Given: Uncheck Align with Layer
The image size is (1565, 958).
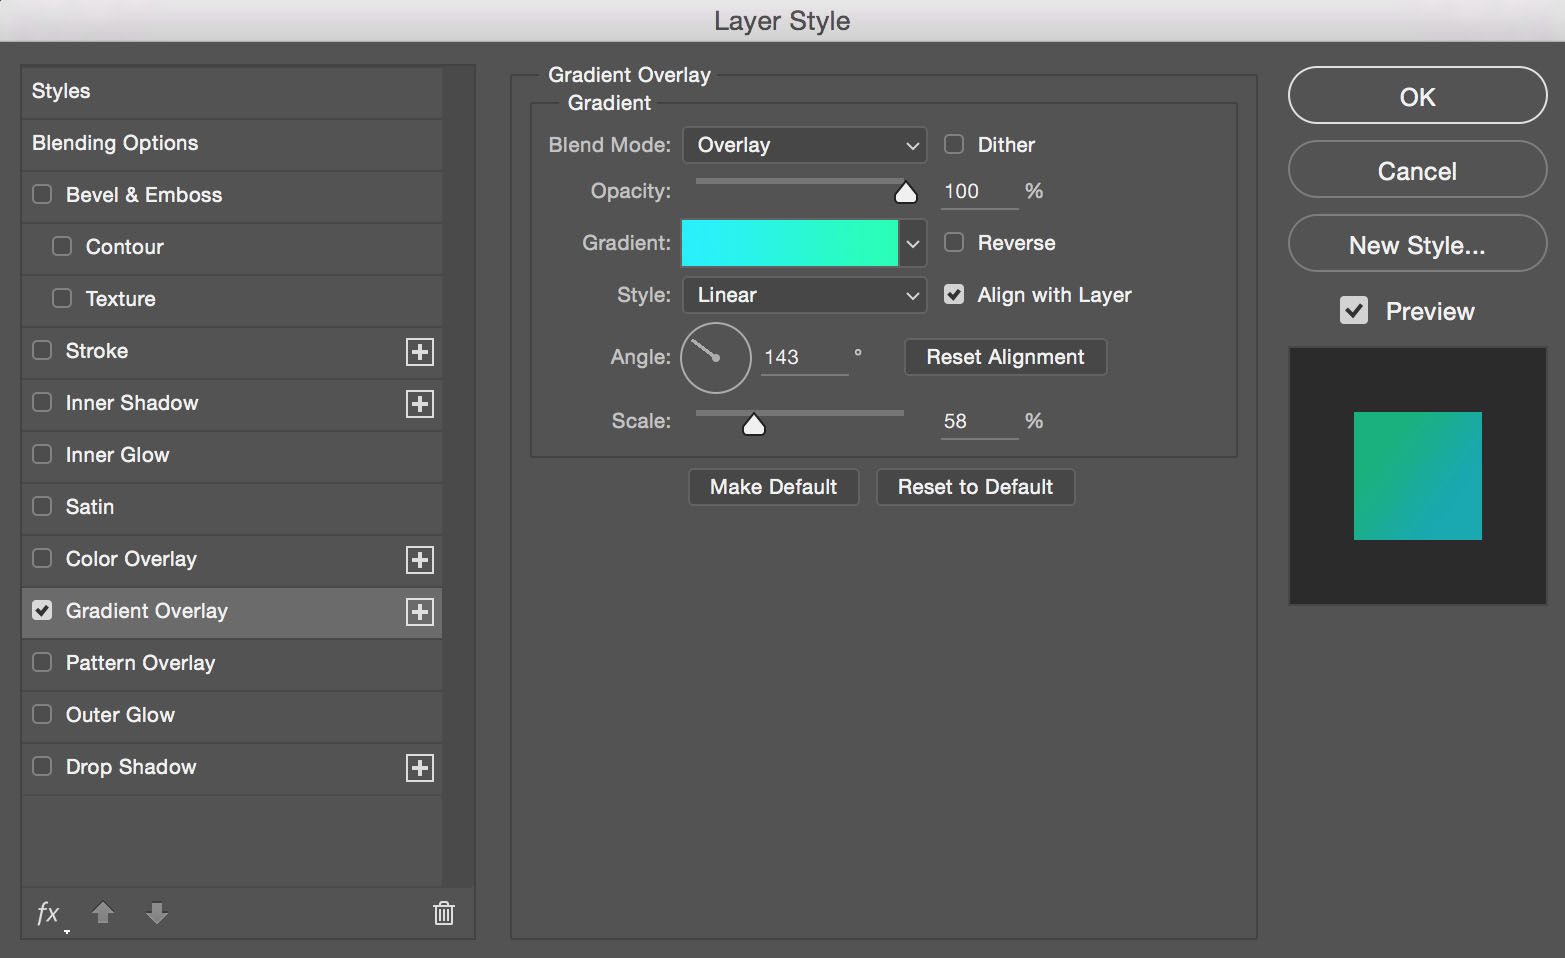Looking at the screenshot, I should pos(954,294).
